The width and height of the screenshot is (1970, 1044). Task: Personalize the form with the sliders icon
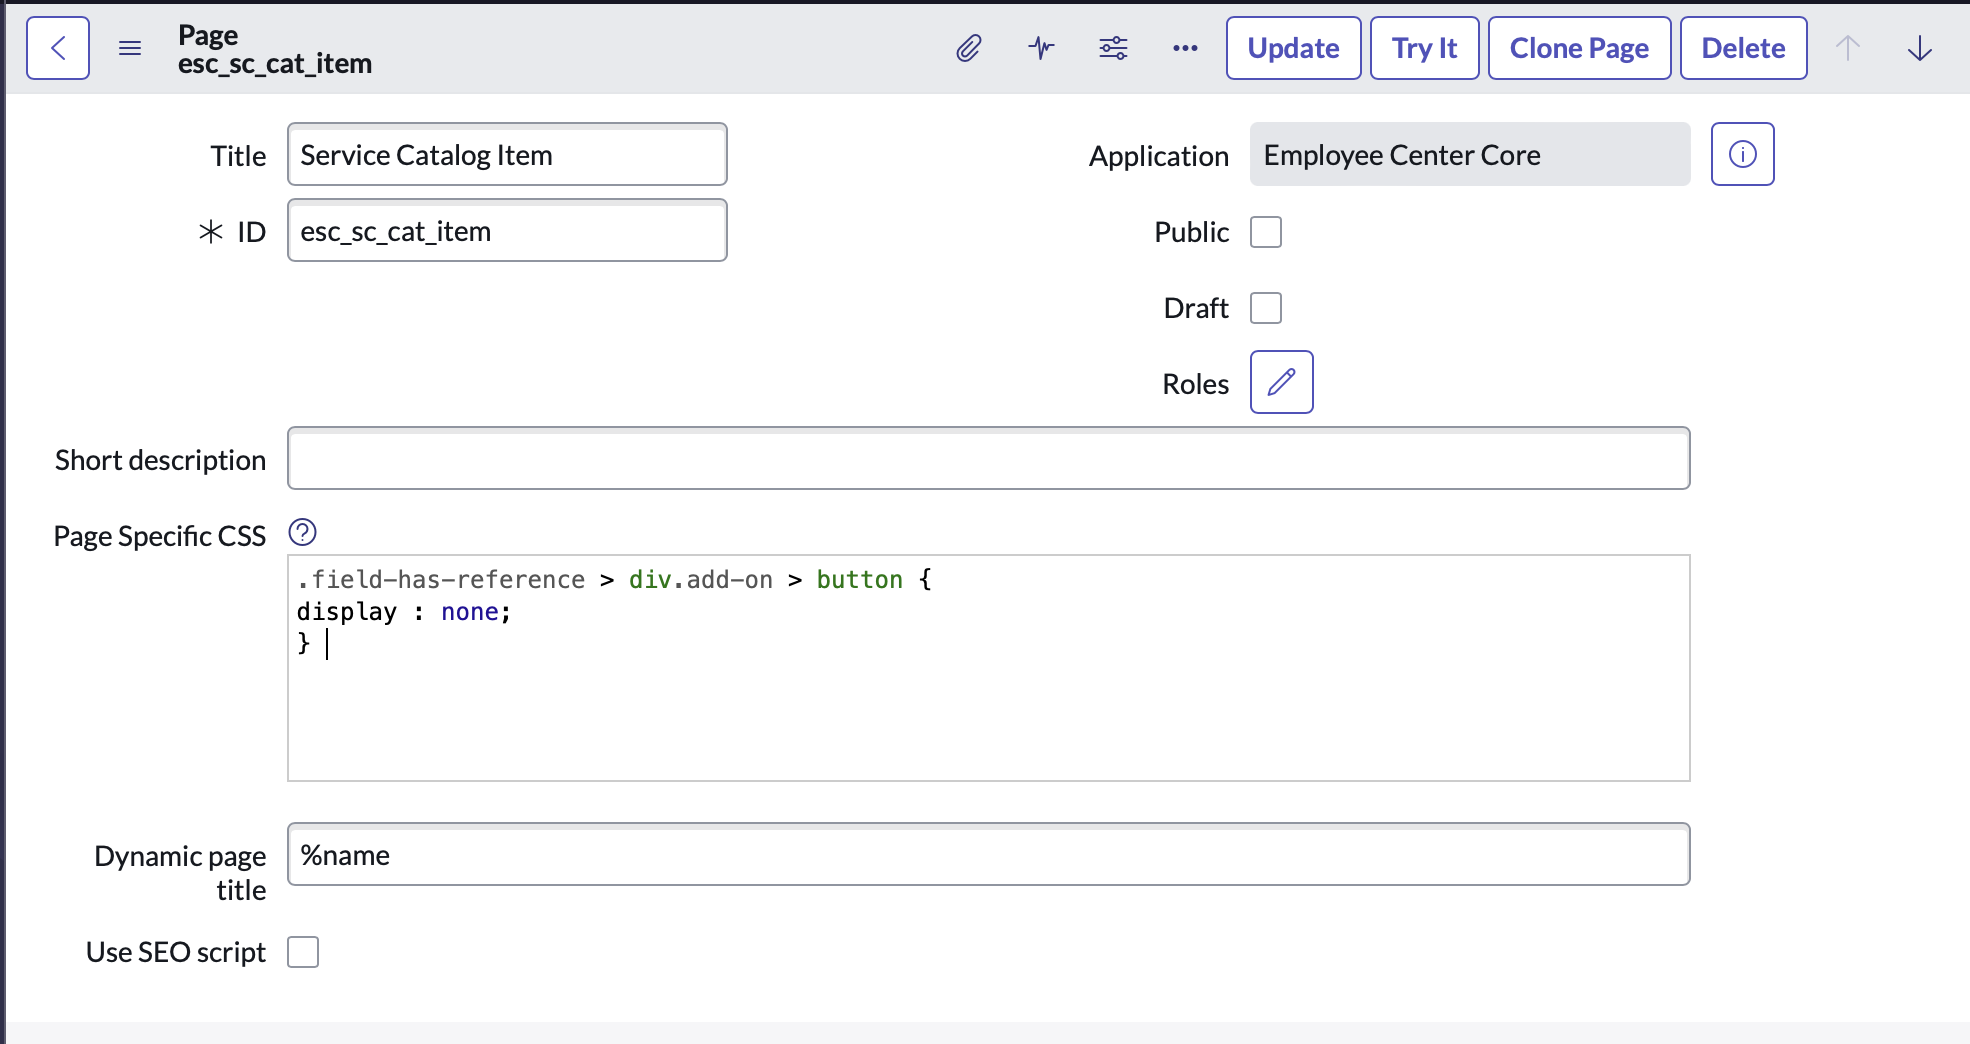coord(1113,47)
